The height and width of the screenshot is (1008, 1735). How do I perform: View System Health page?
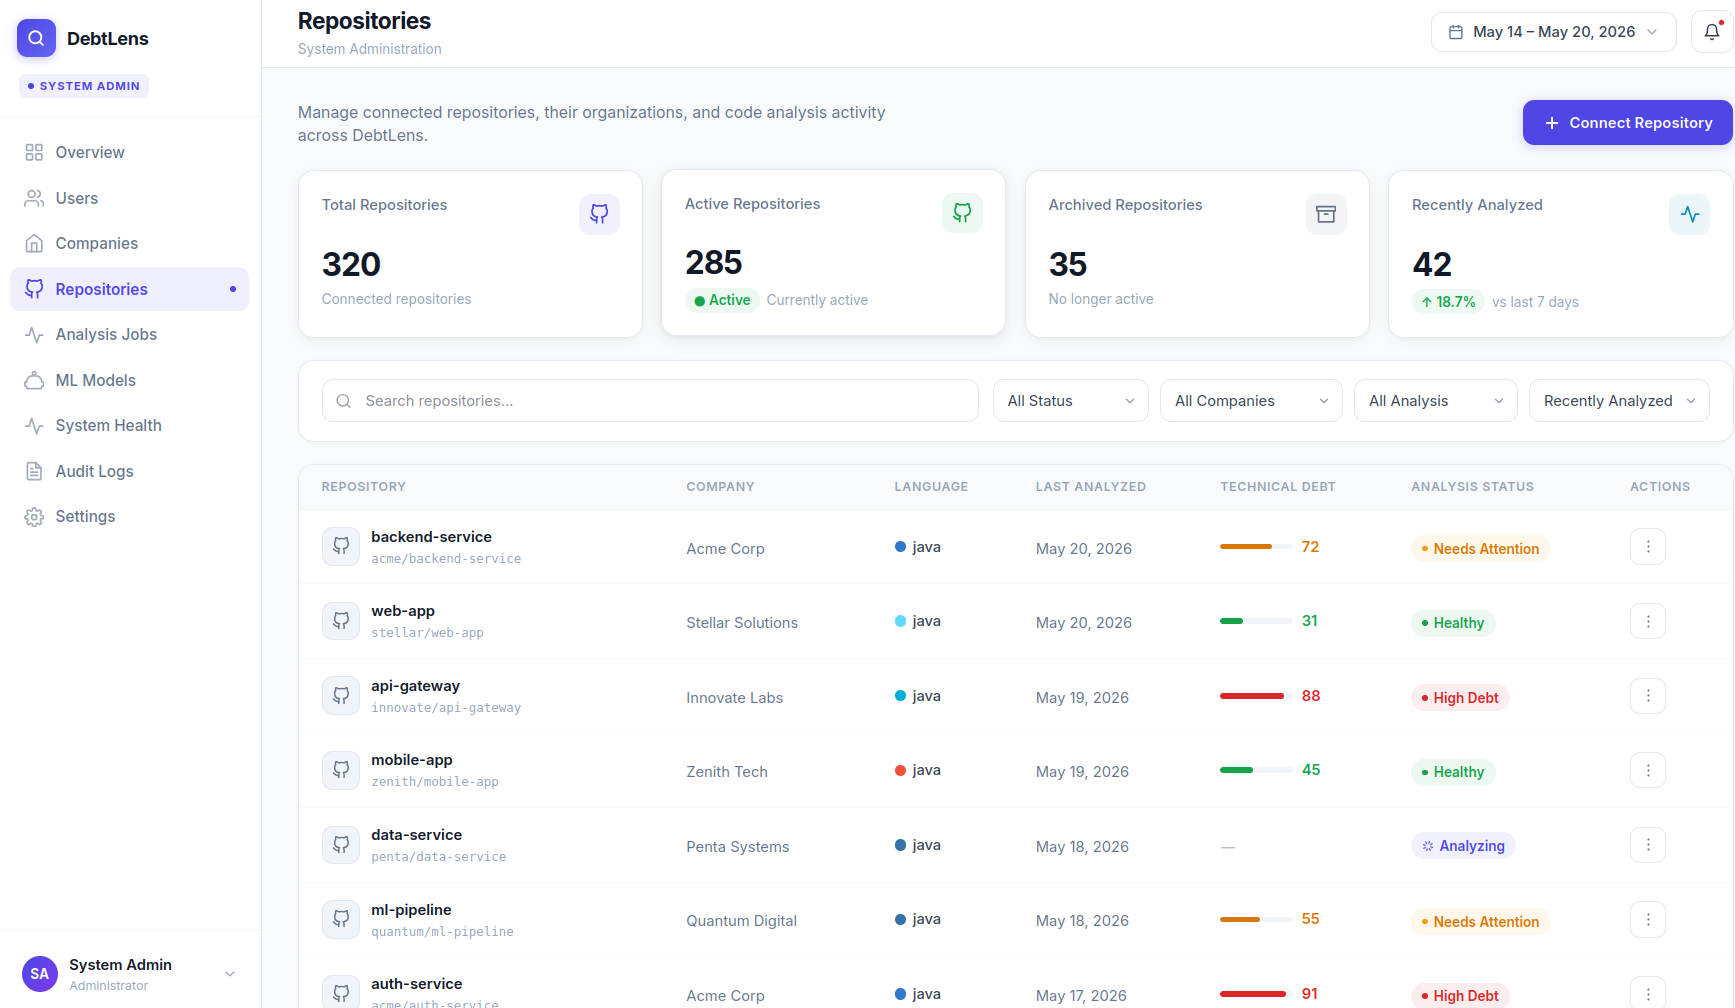click(130, 425)
